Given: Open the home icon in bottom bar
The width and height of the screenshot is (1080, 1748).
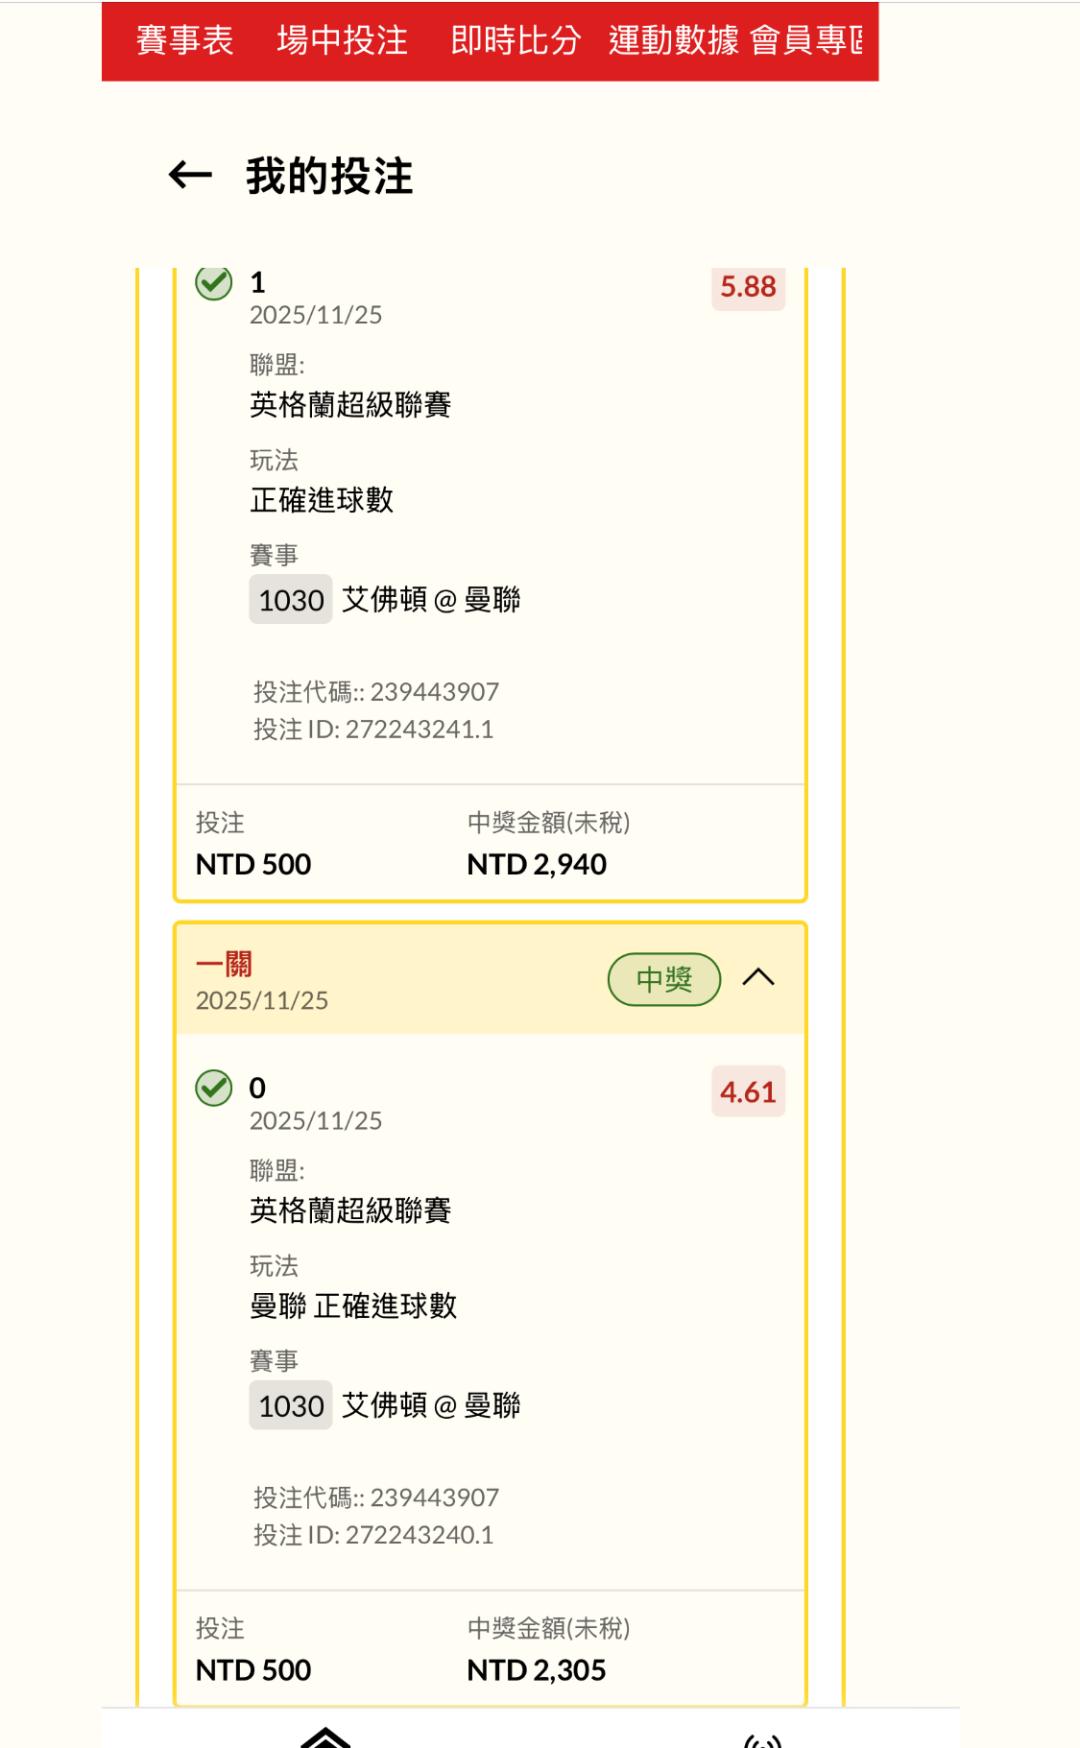Looking at the screenshot, I should [x=325, y=1738].
